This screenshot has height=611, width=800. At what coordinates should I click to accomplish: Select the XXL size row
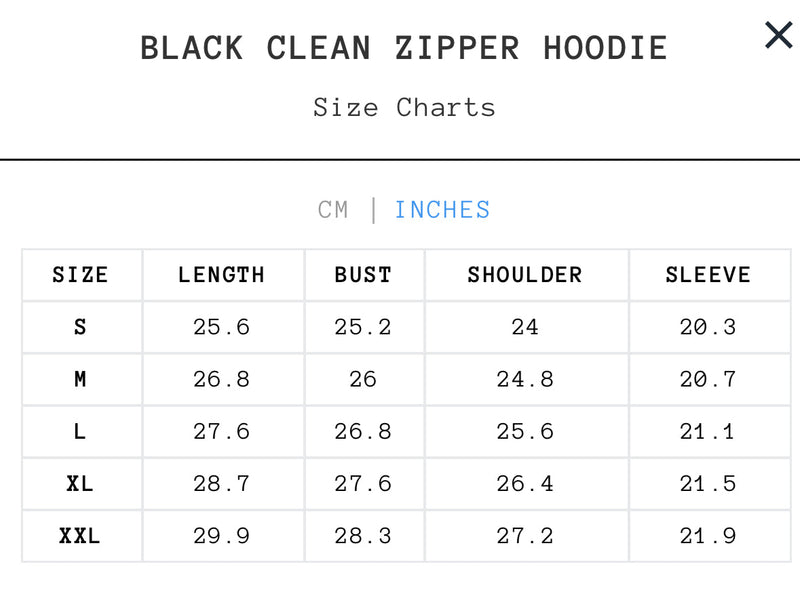(x=80, y=536)
